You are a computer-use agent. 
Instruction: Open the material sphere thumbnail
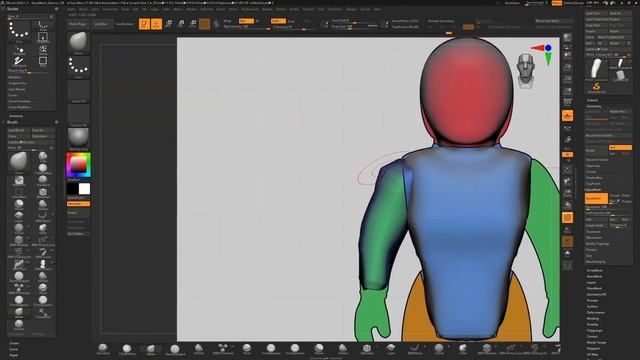tap(78, 139)
